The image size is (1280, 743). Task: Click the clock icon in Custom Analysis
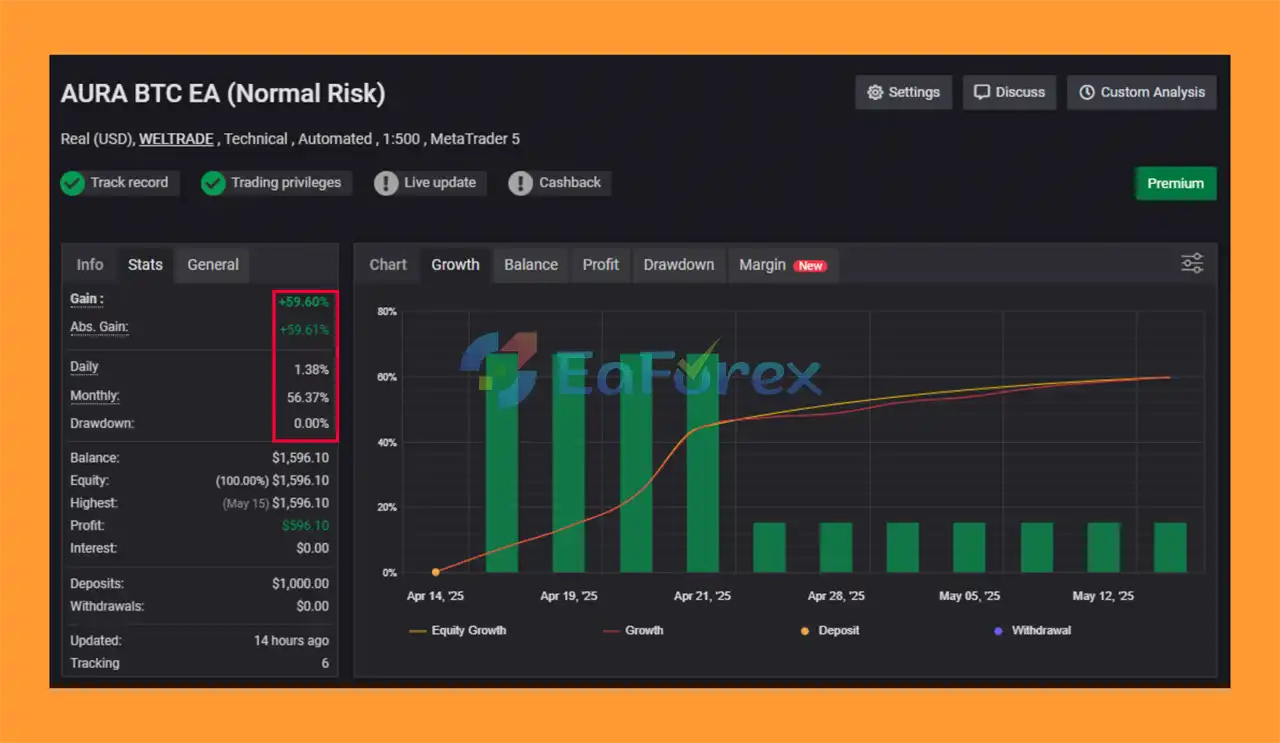(x=1087, y=93)
